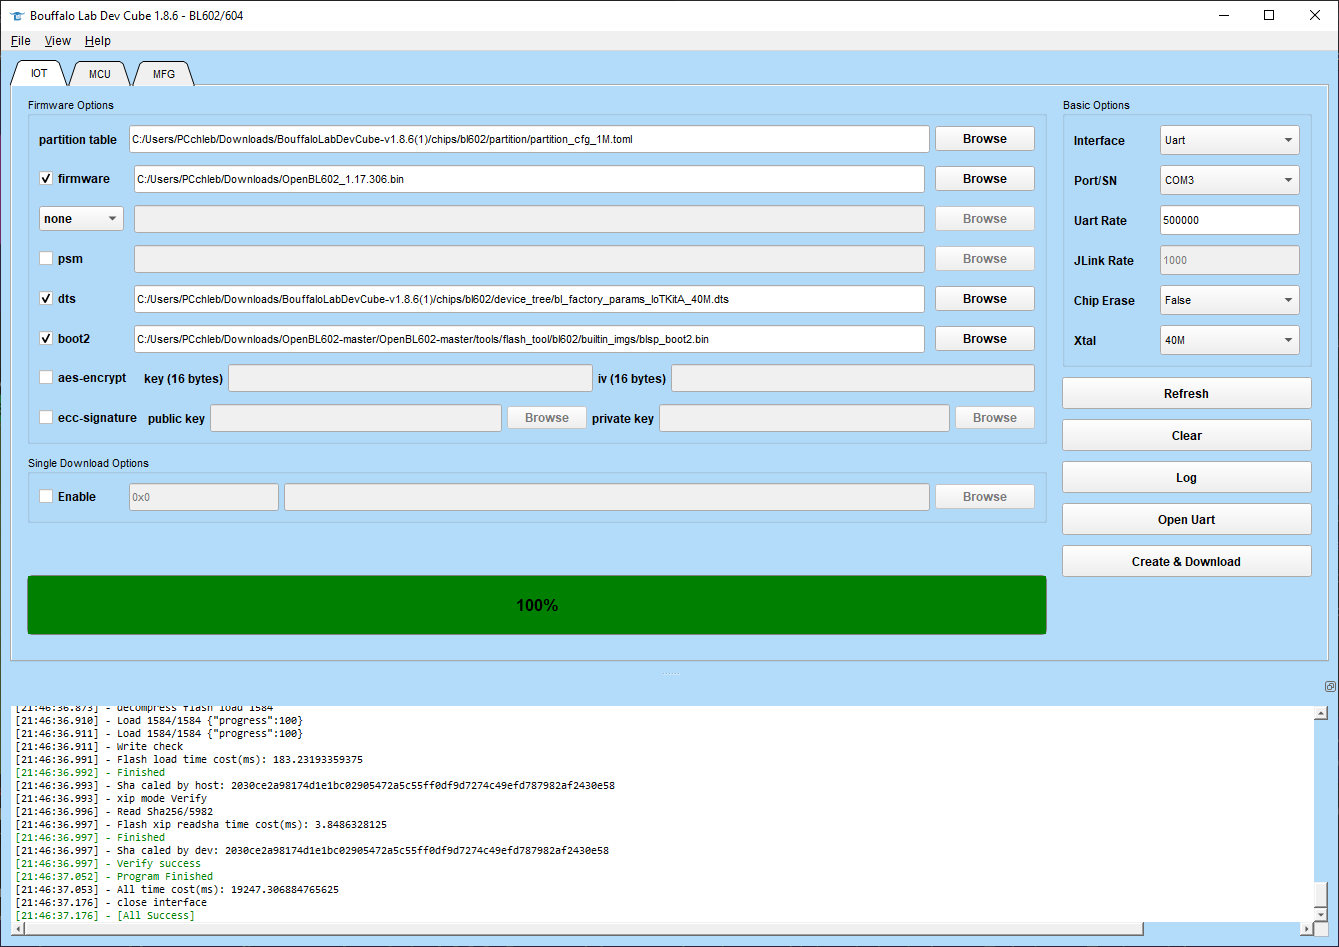Image resolution: width=1339 pixels, height=947 pixels.
Task: Expand the Xtal 40M dropdown
Action: click(x=1229, y=340)
